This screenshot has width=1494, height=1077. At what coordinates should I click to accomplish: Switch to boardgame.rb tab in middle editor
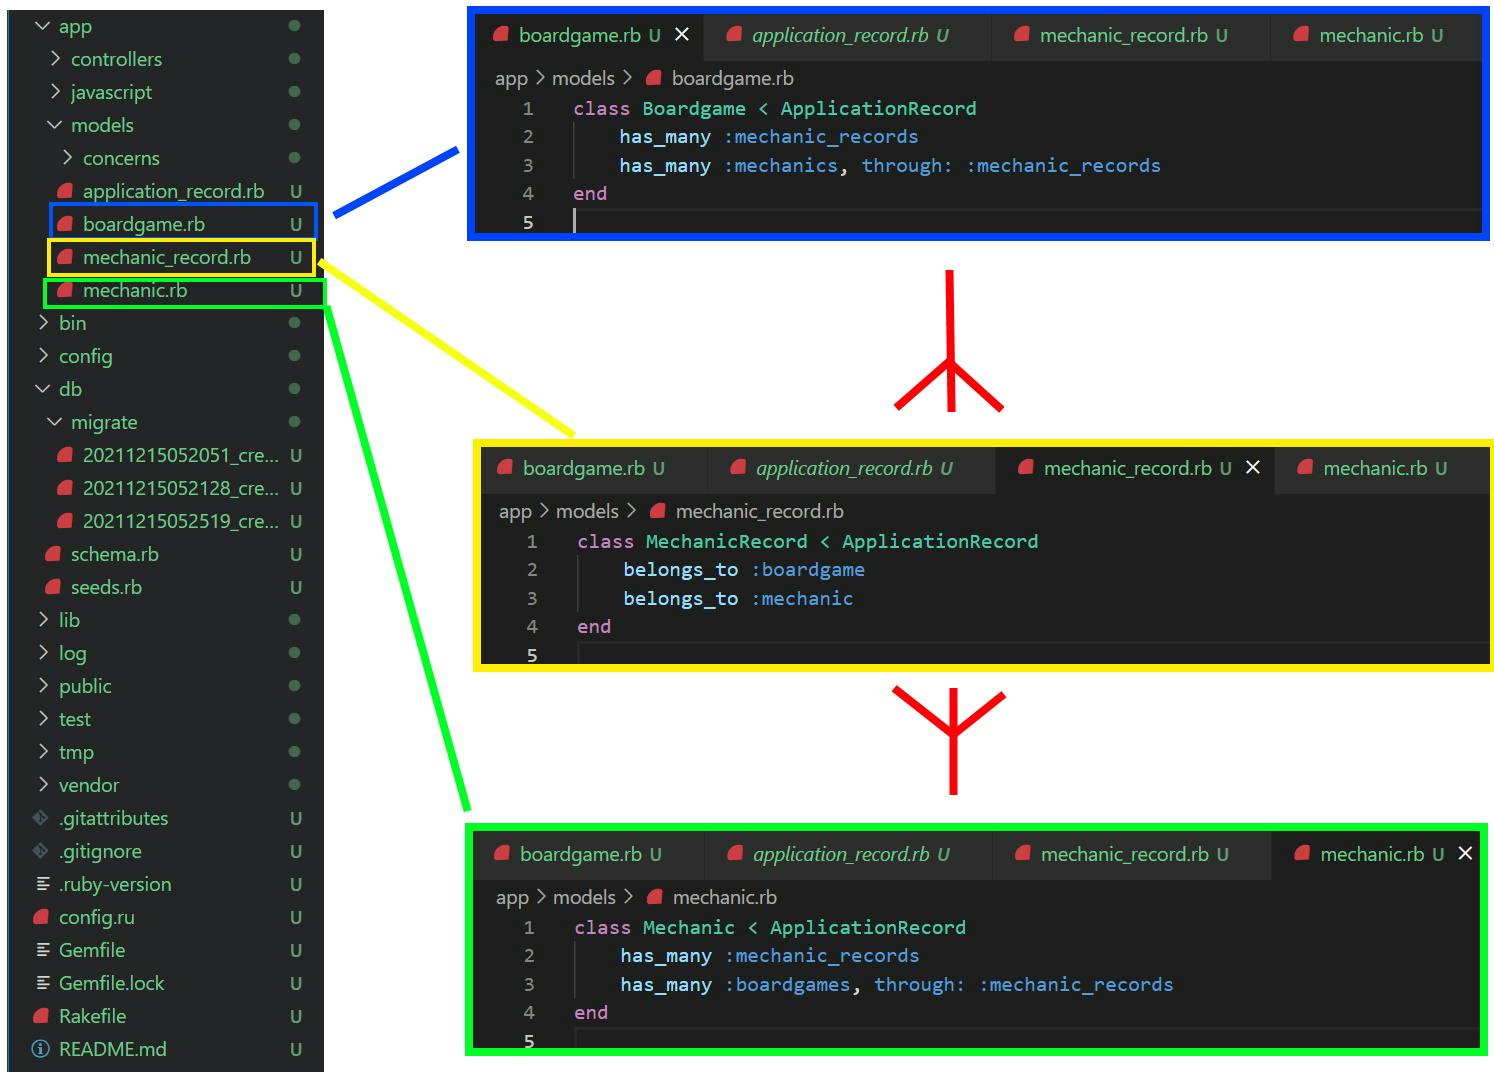(593, 468)
